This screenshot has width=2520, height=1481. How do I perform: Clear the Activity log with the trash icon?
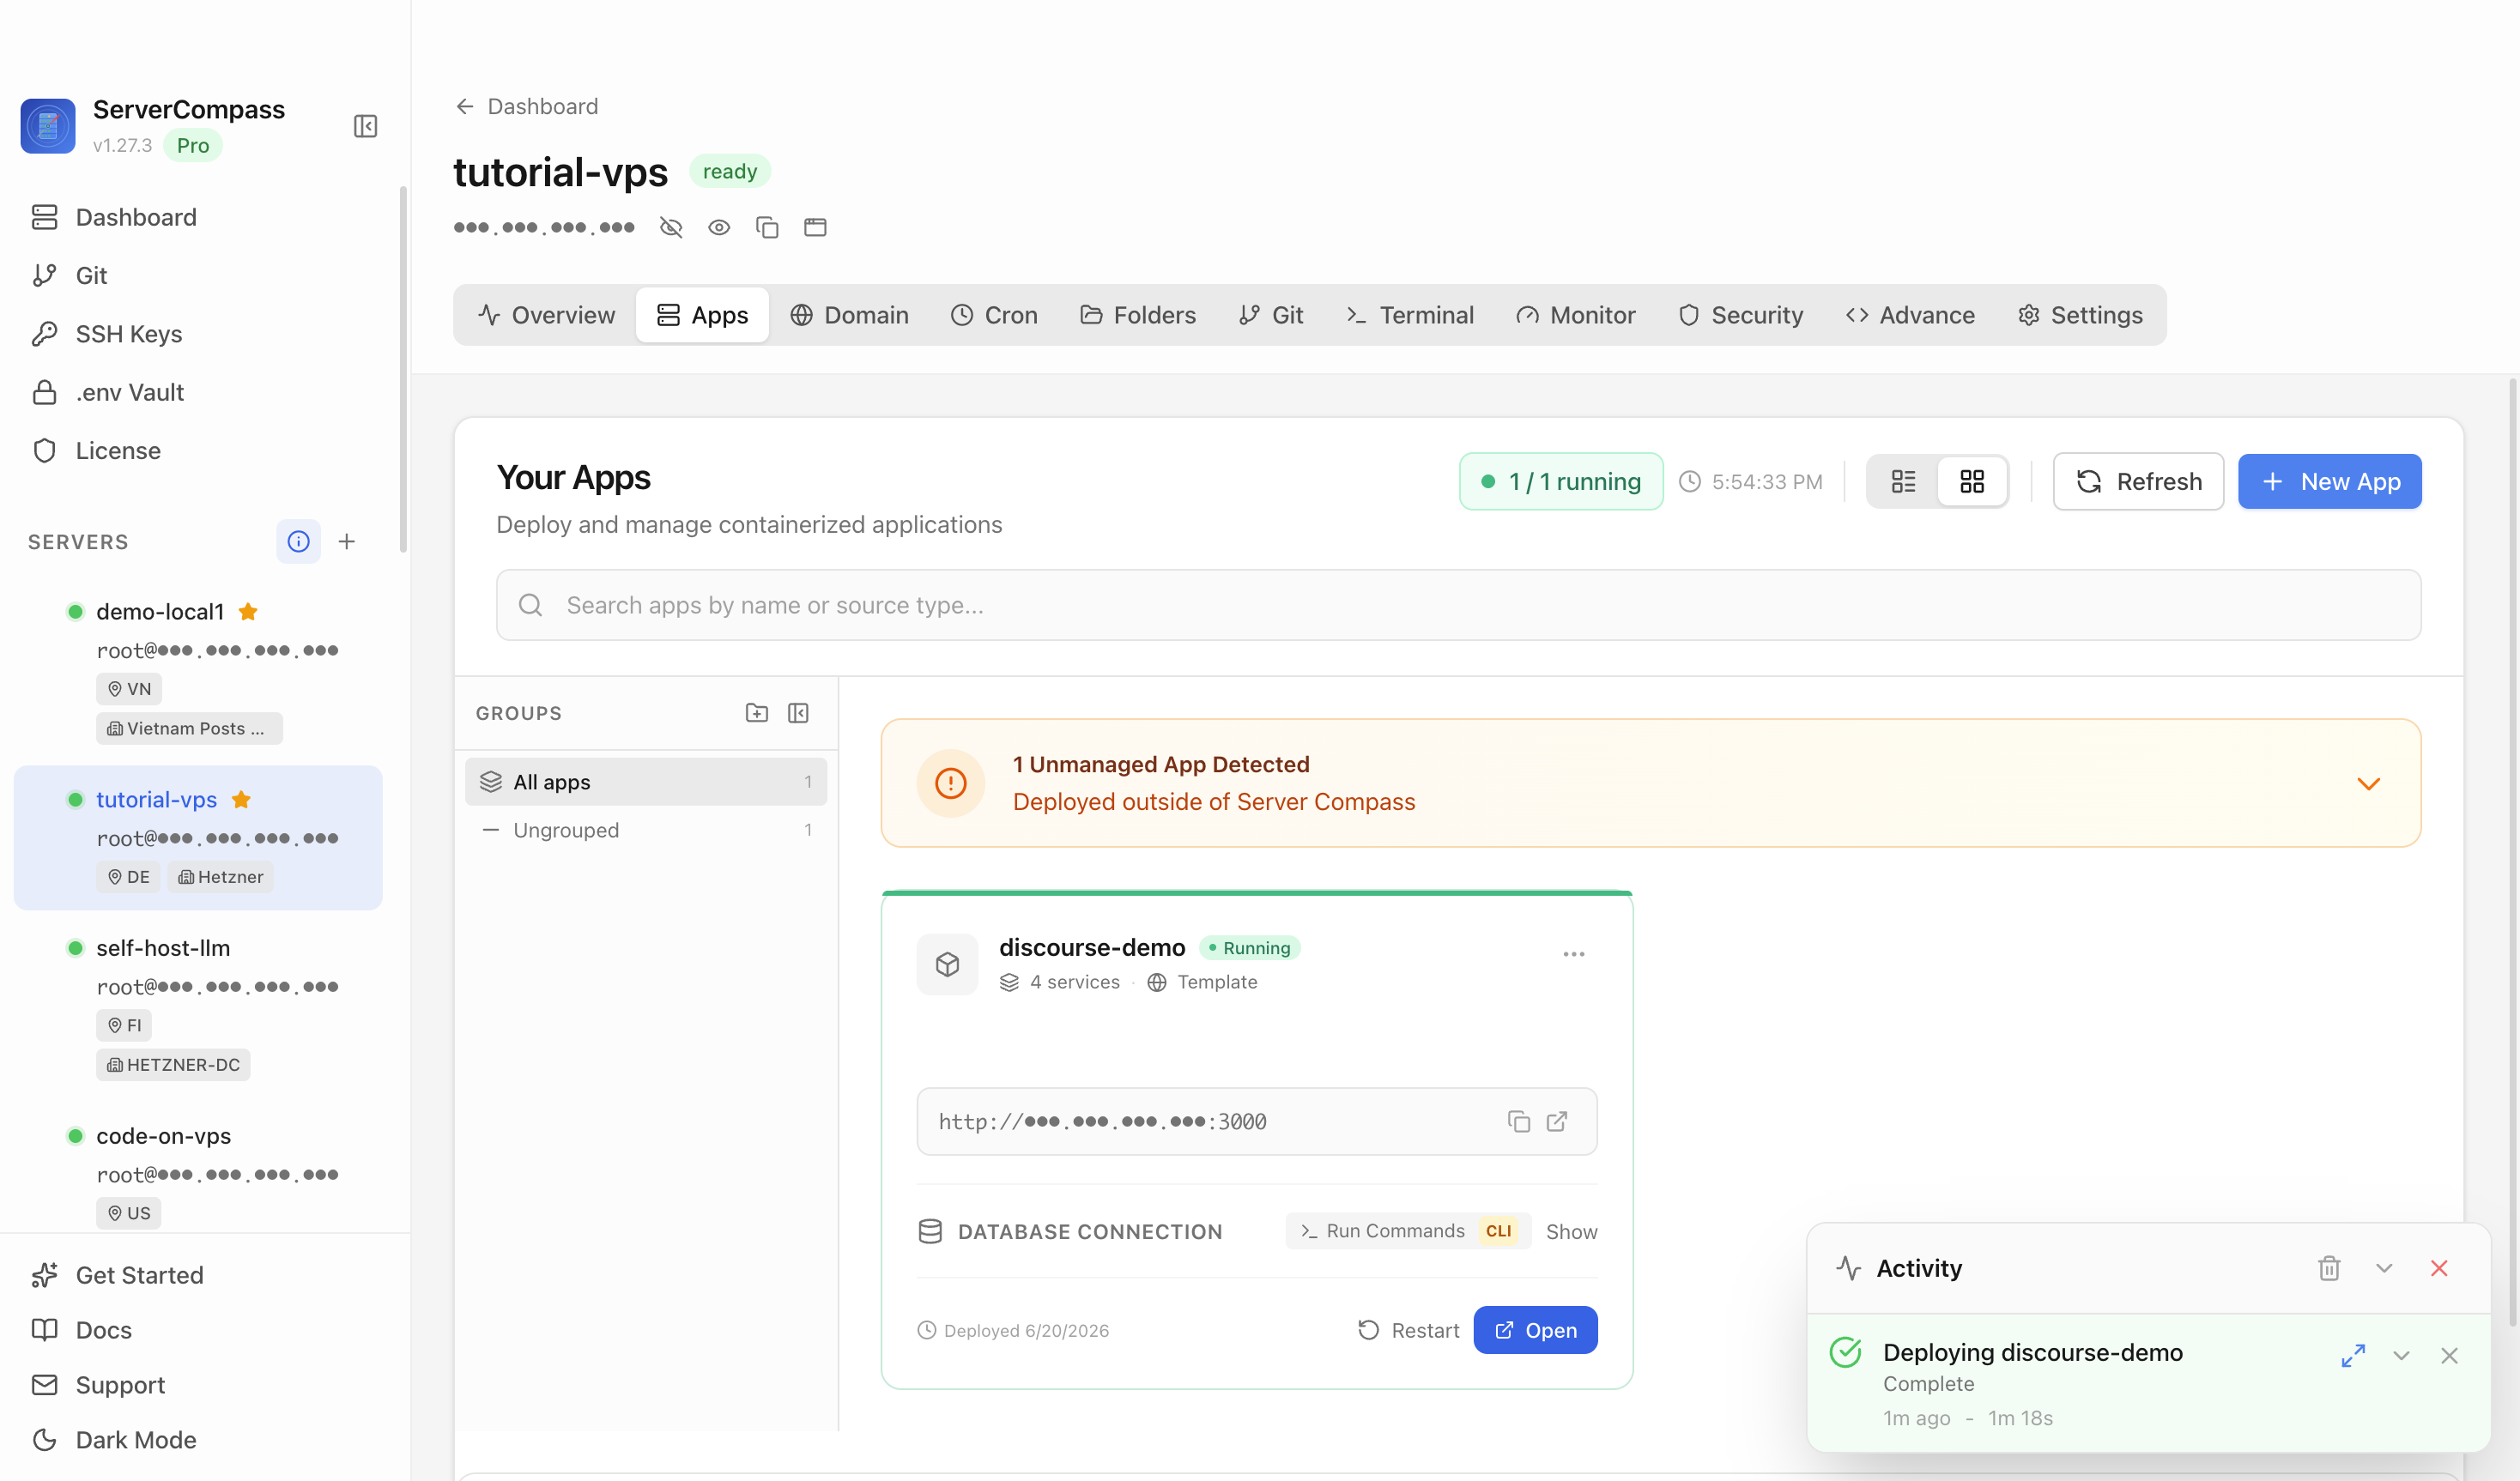(2329, 1268)
